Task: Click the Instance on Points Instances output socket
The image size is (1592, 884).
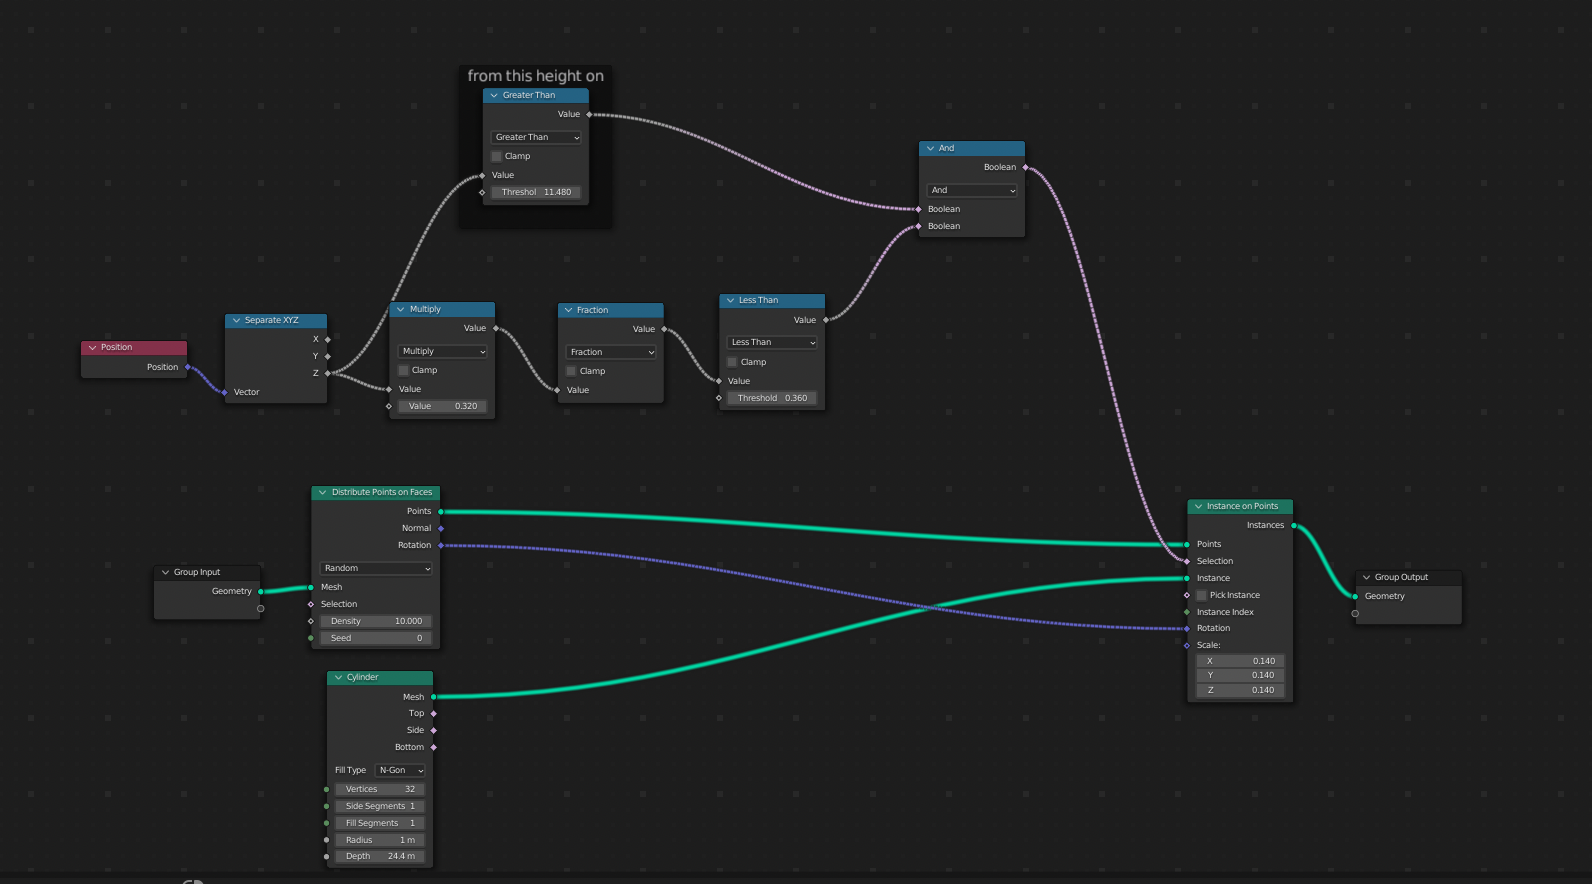Action: pyautogui.click(x=1294, y=526)
